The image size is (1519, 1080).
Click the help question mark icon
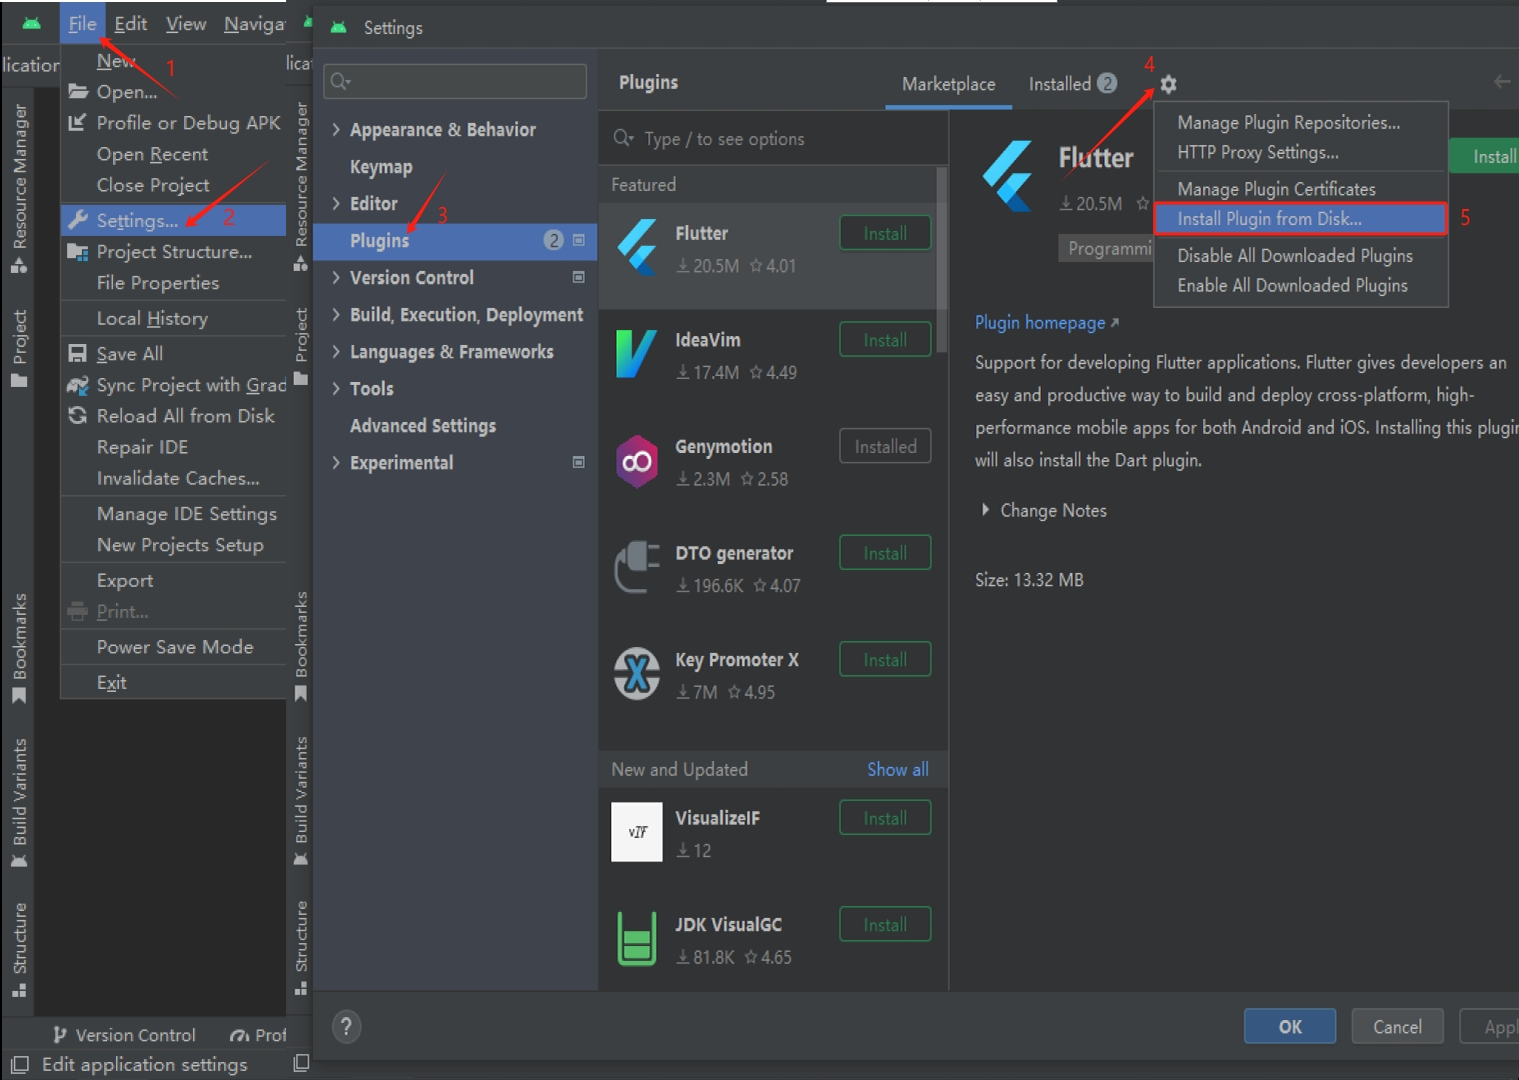pyautogui.click(x=346, y=1026)
